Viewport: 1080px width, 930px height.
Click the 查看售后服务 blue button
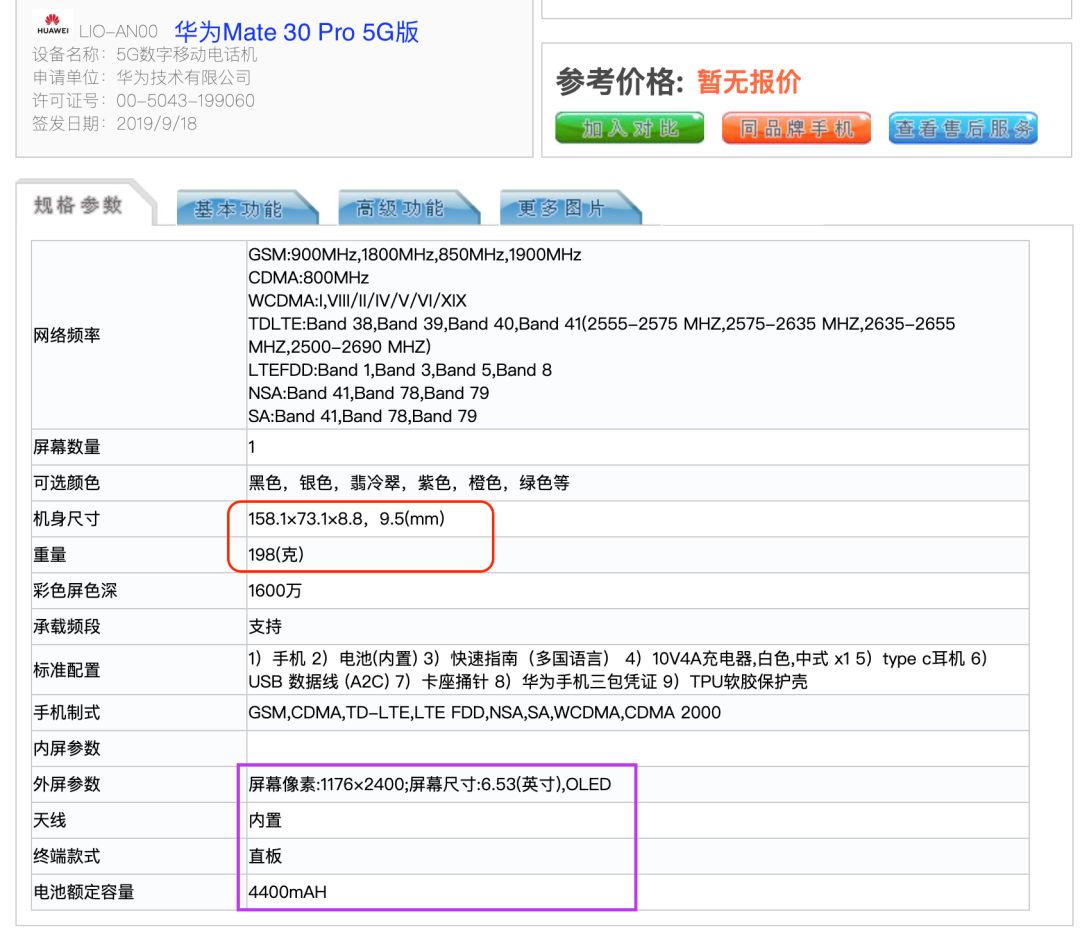(963, 128)
